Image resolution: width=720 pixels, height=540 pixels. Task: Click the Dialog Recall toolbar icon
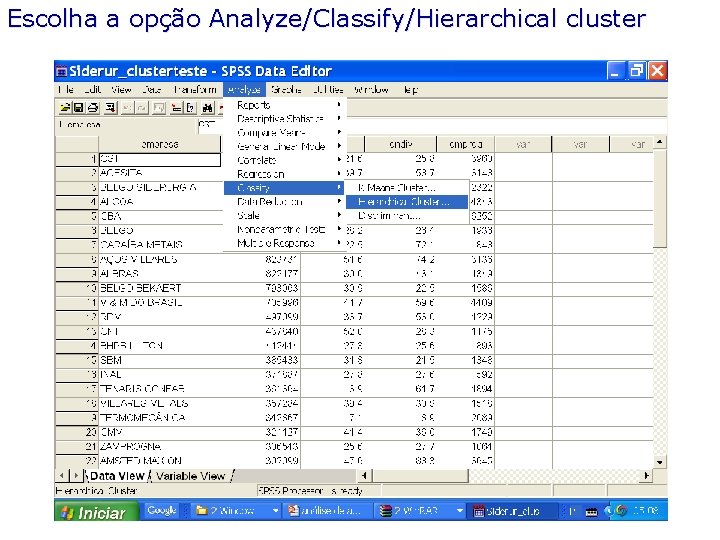coord(110,107)
